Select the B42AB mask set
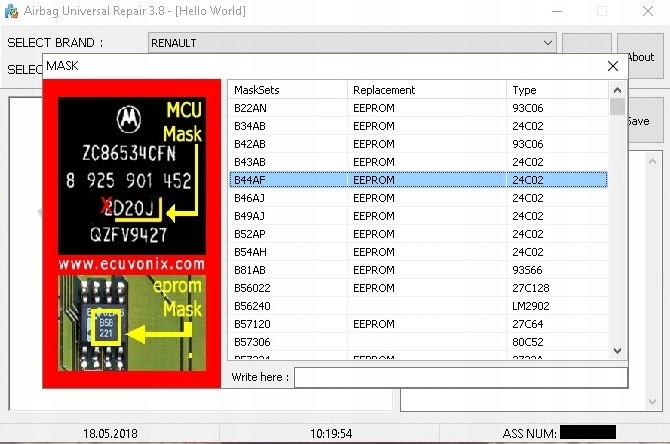The image size is (670, 444). coord(418,144)
